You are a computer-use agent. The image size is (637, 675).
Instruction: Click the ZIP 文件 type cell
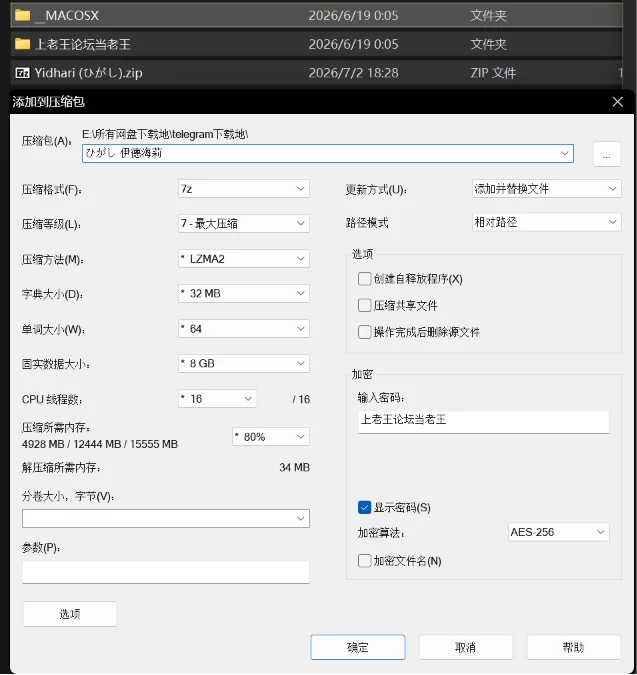coord(493,73)
